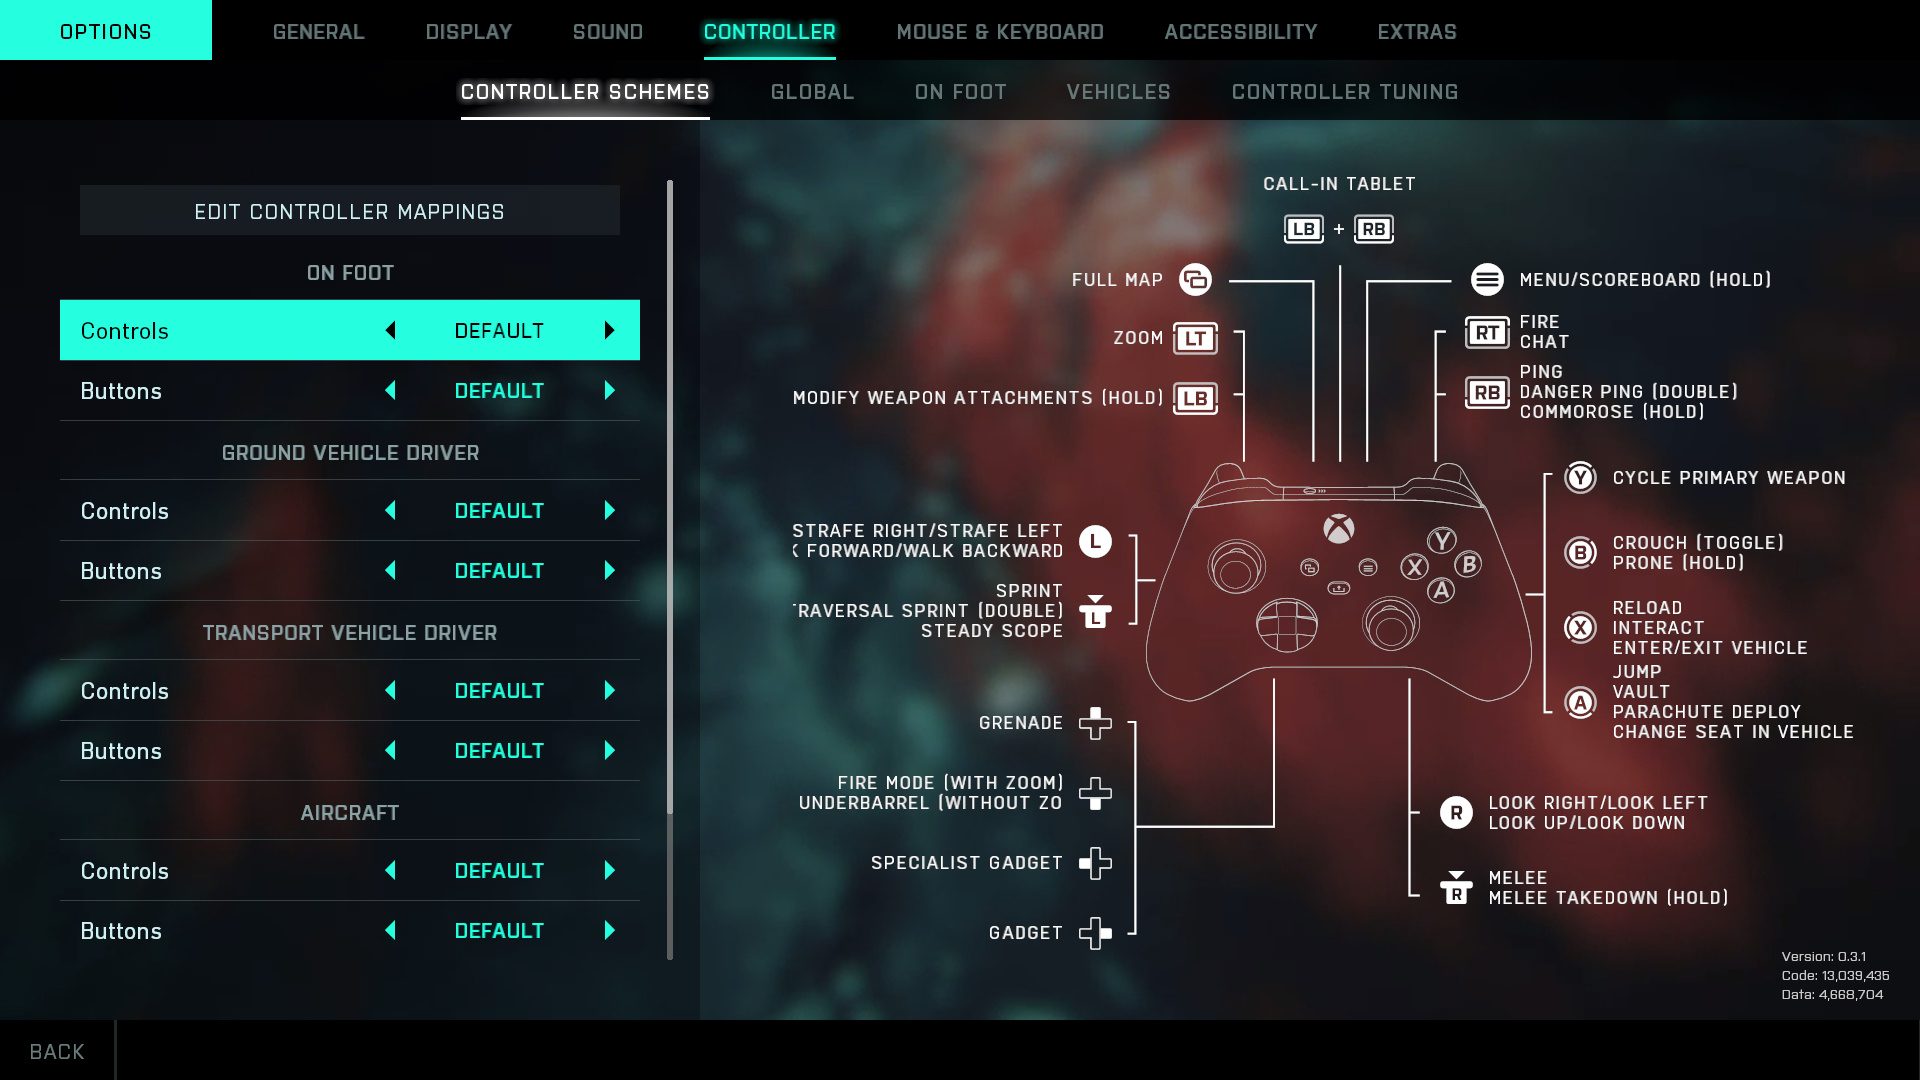This screenshot has width=1920, height=1080.
Task: Switch to the Vehicles tab
Action: (1118, 91)
